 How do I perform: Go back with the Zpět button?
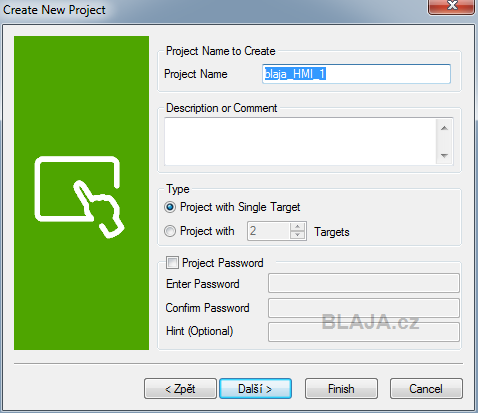click(x=180, y=389)
